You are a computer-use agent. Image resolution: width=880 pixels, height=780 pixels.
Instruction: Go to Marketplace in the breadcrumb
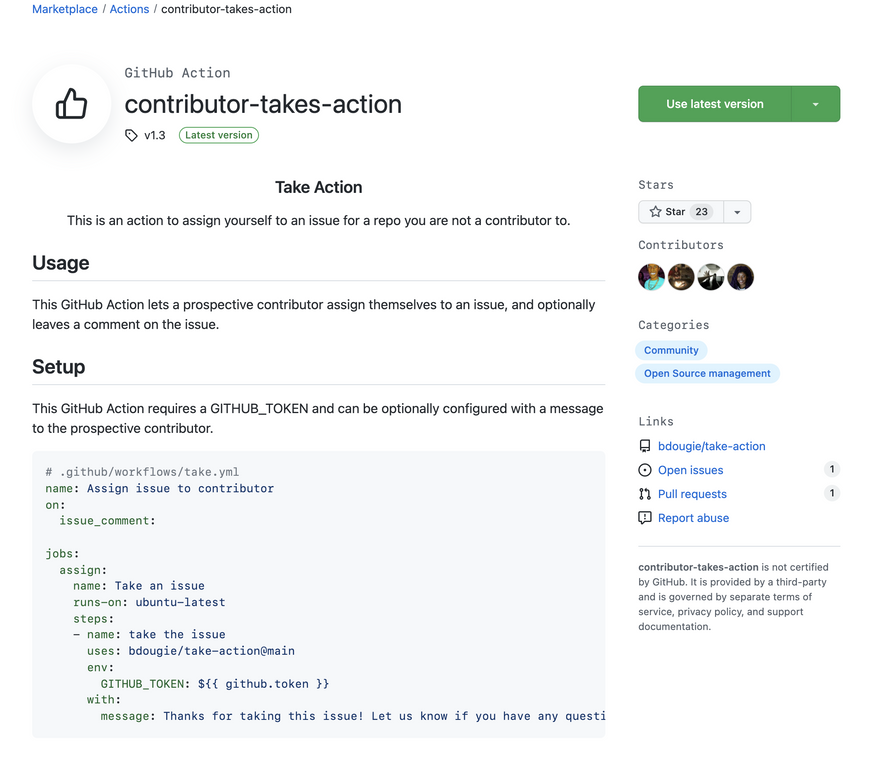(65, 9)
